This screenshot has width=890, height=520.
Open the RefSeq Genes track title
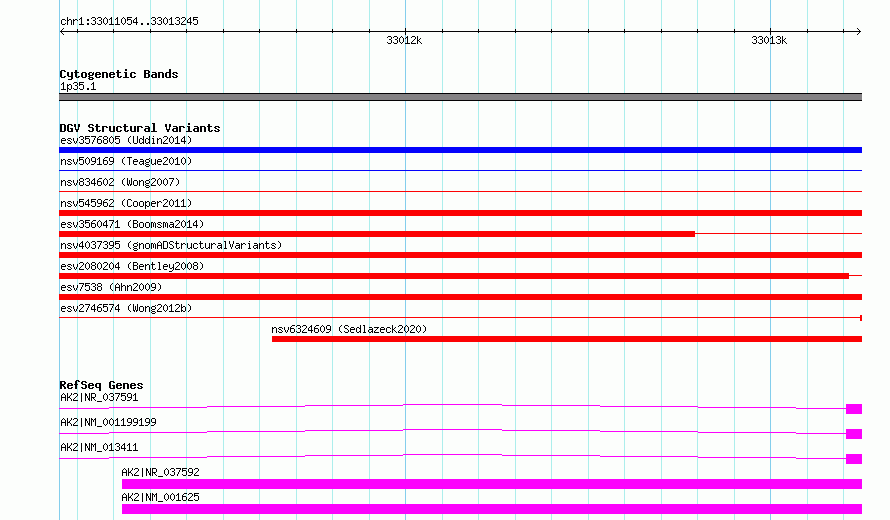[101, 385]
